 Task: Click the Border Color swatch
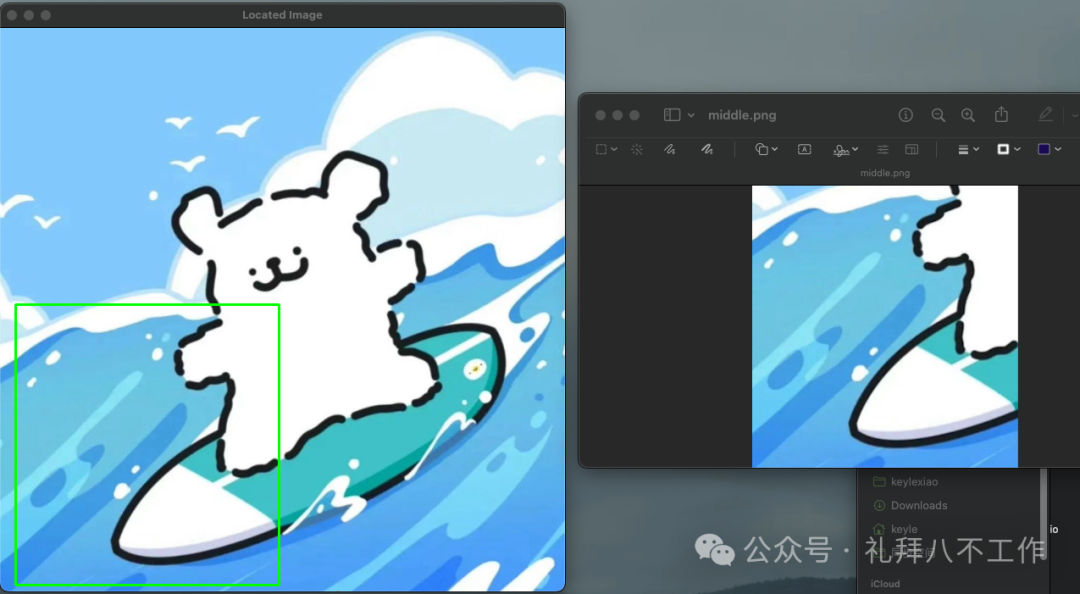pos(1004,149)
